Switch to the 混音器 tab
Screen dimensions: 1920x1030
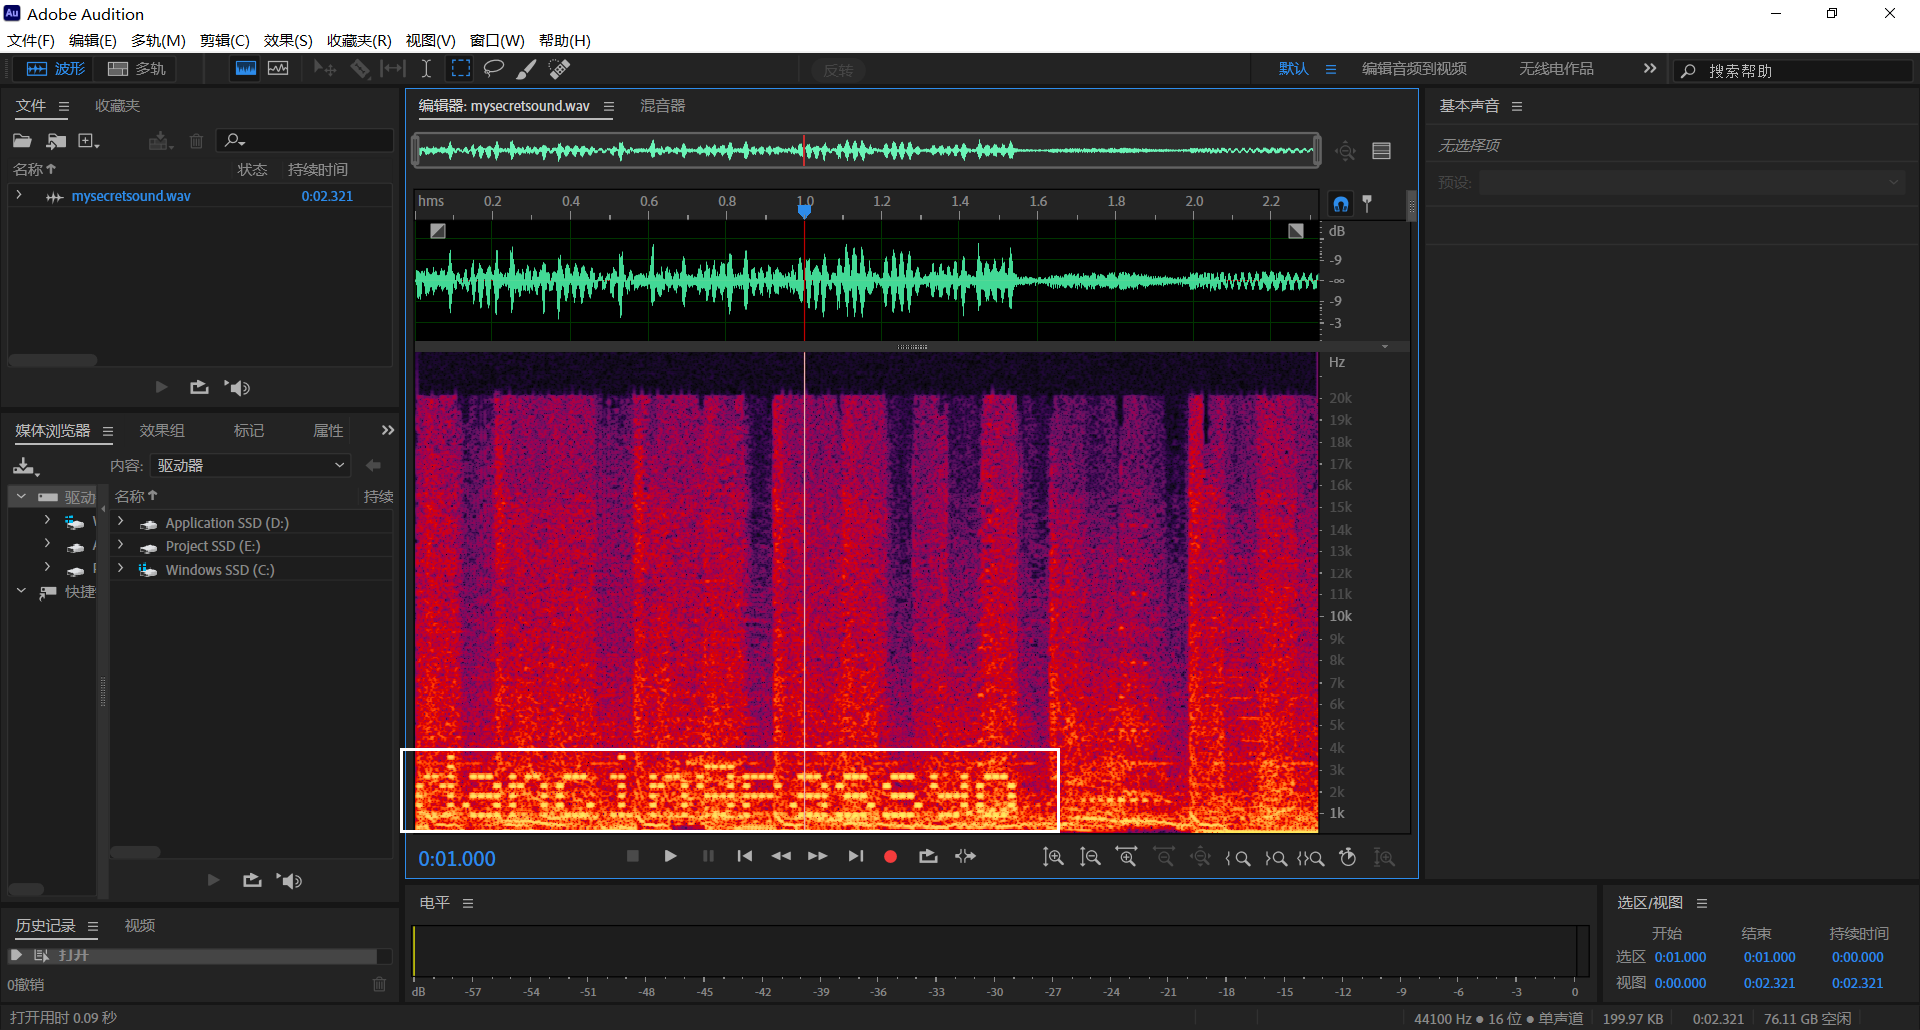pos(662,106)
